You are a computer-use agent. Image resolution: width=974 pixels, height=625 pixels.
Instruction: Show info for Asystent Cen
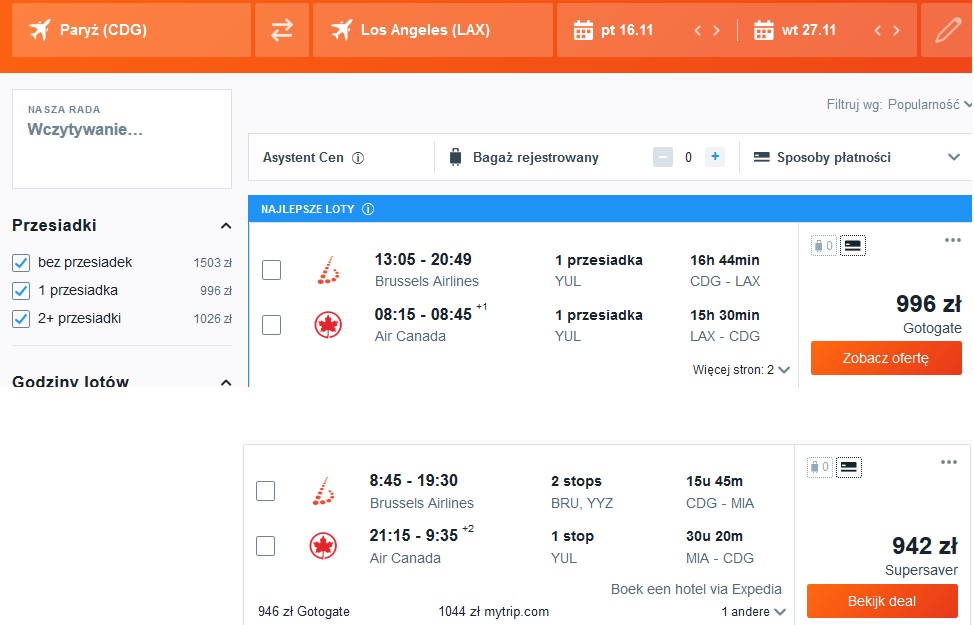358,158
